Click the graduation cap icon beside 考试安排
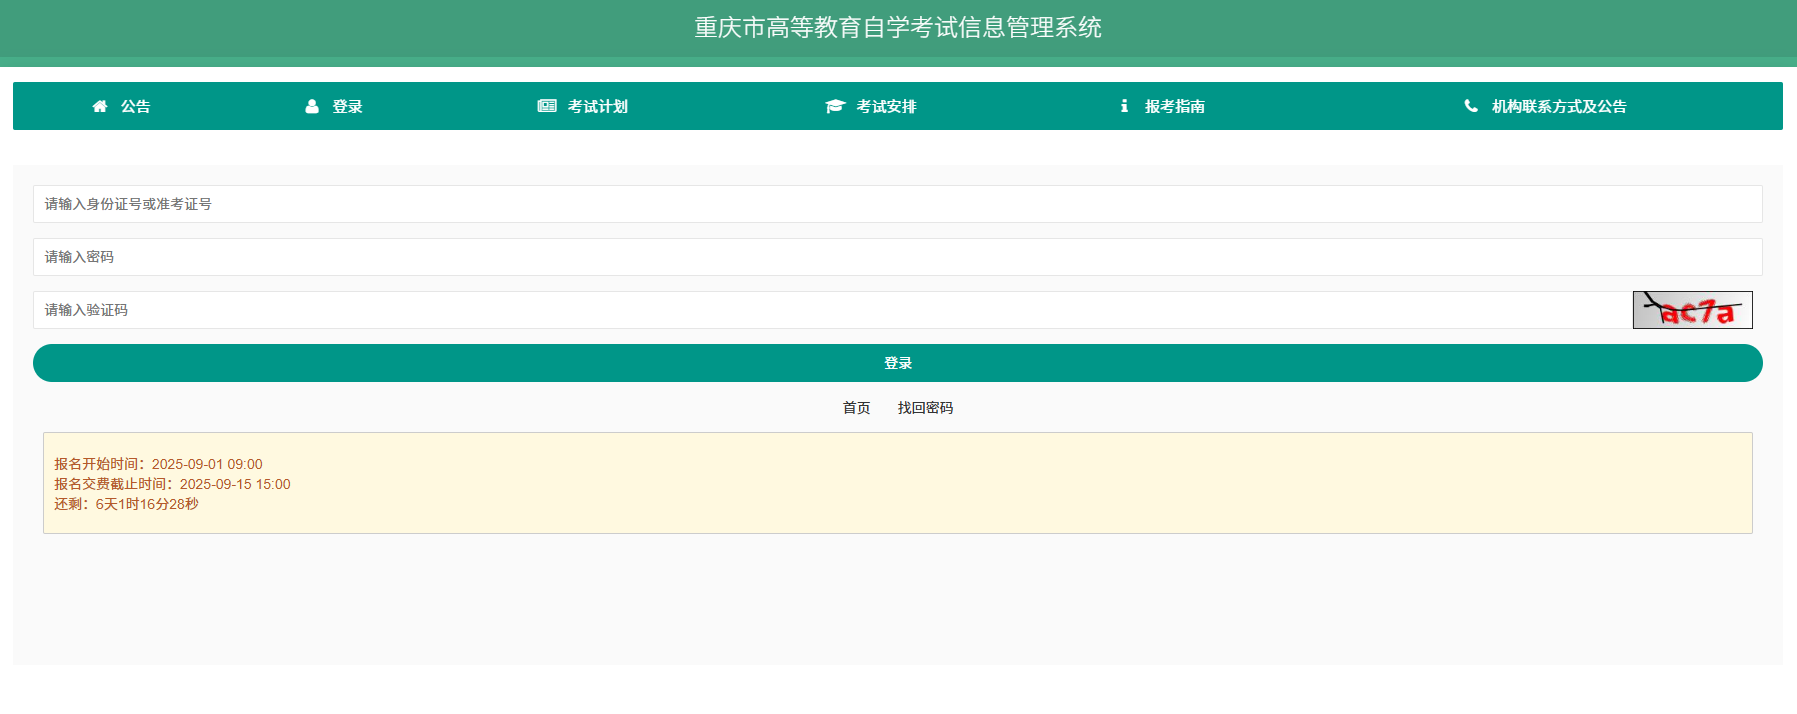The image size is (1797, 714). click(x=835, y=106)
